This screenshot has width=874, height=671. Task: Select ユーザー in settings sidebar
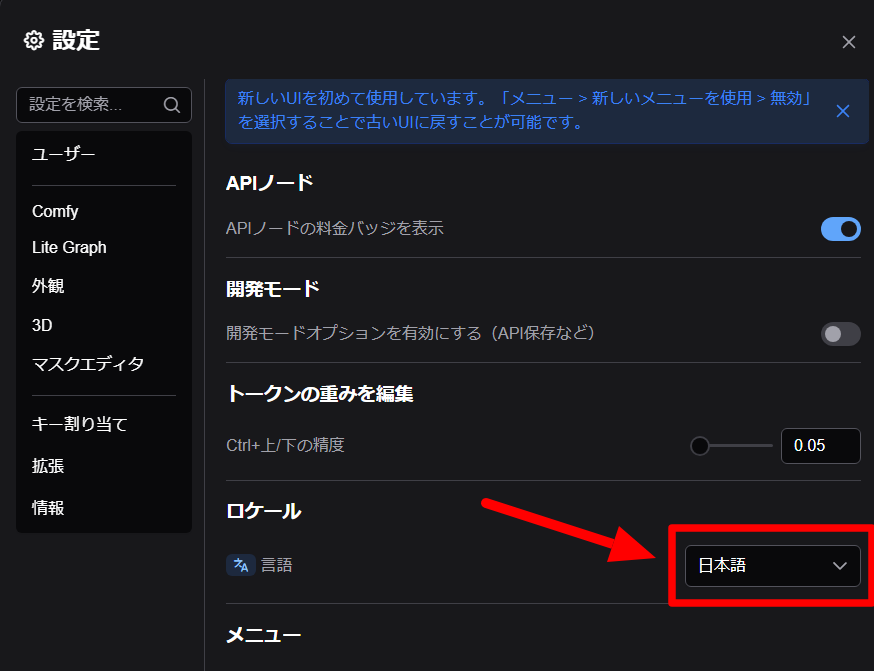(x=64, y=154)
